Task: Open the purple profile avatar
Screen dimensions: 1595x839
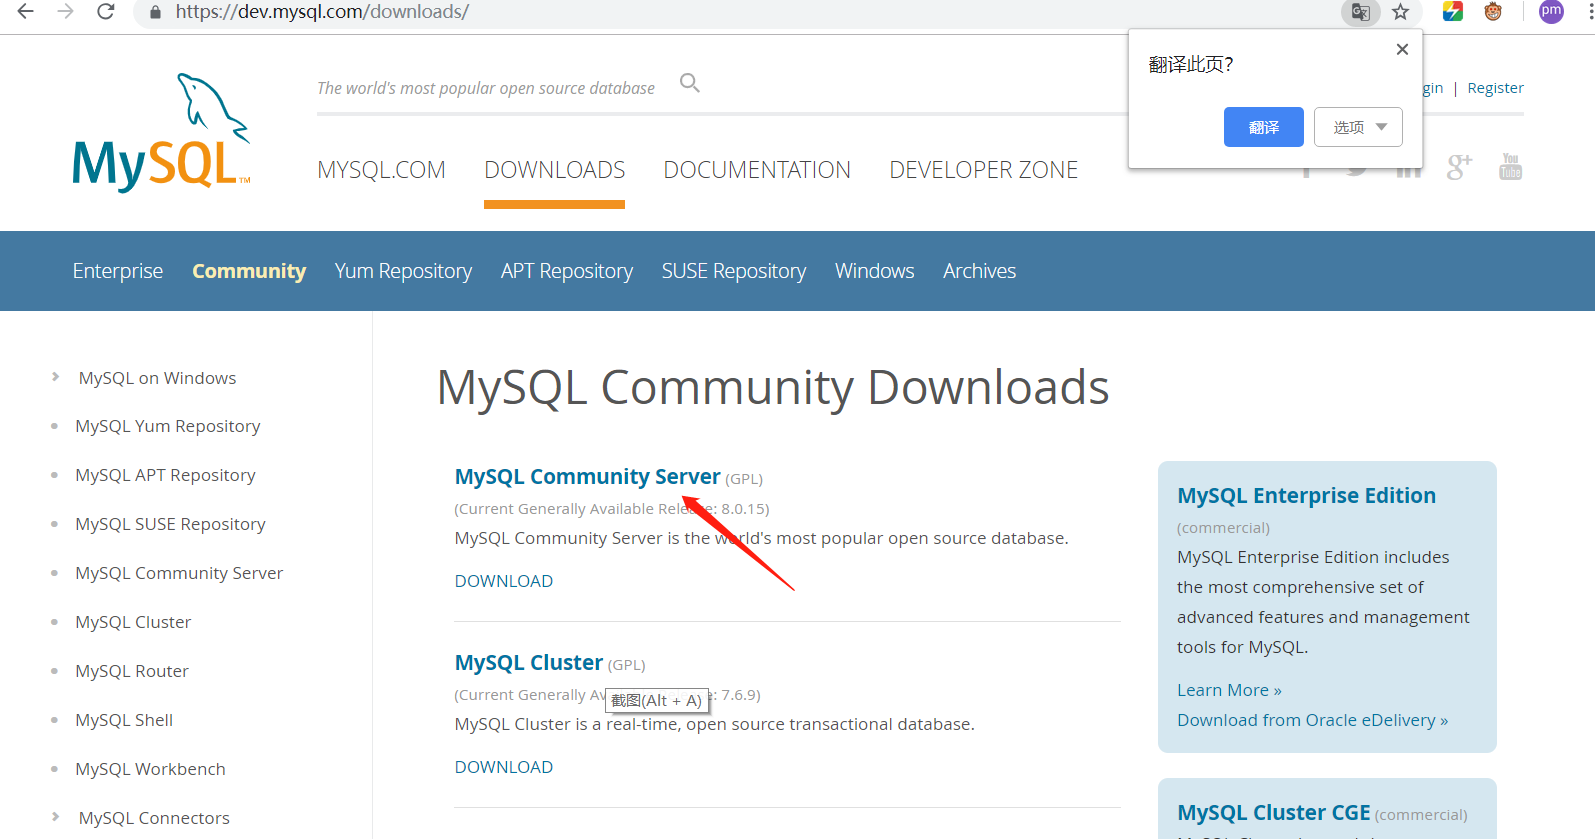Action: click(x=1551, y=12)
